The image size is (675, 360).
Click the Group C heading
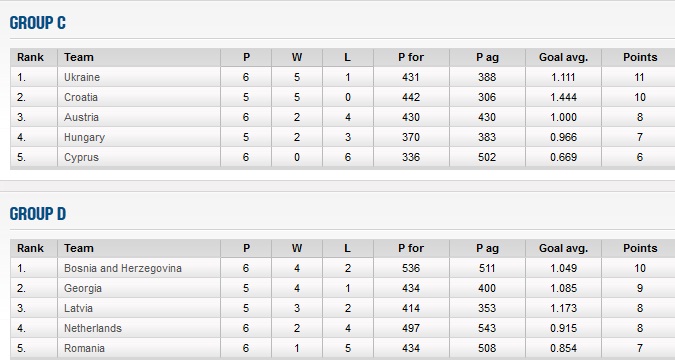coord(37,23)
